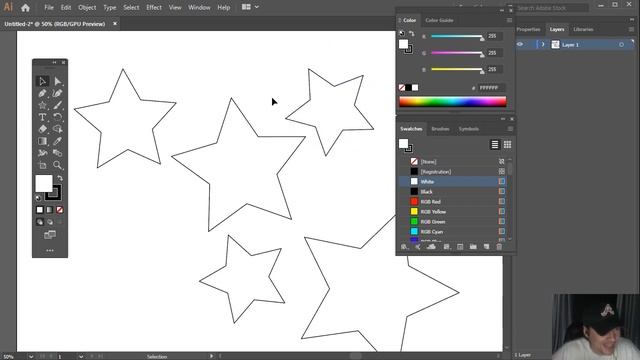This screenshot has width=640, height=360.
Task: Select the RGB Red swatch
Action: (x=453, y=202)
